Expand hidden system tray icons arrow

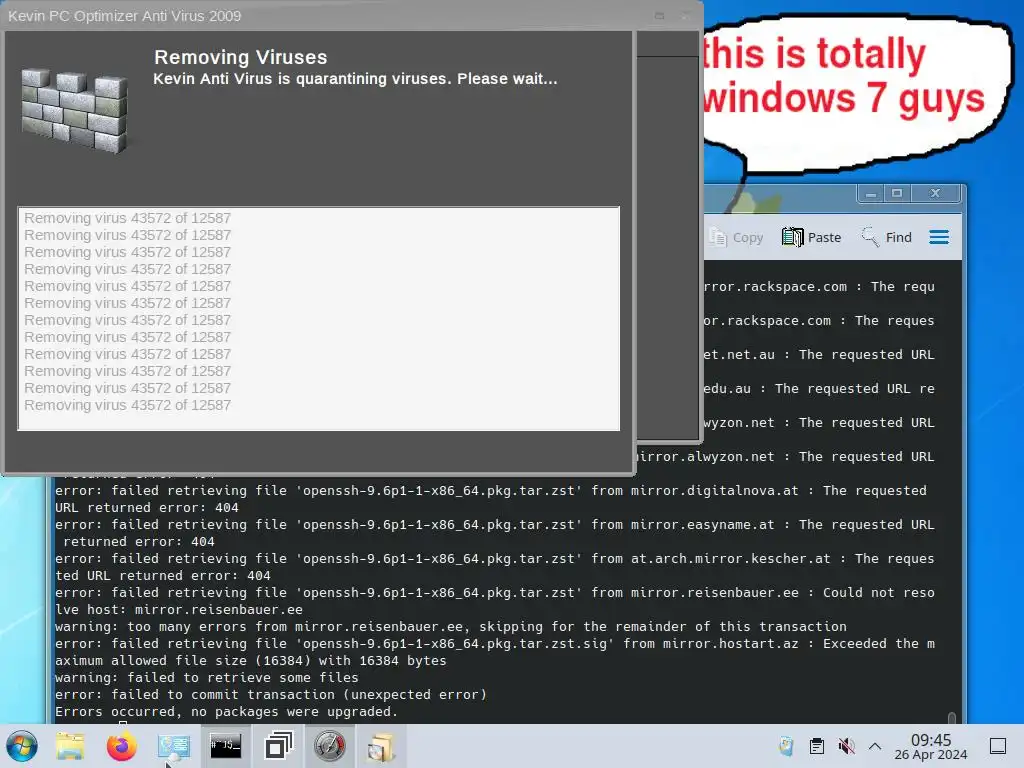(x=875, y=746)
